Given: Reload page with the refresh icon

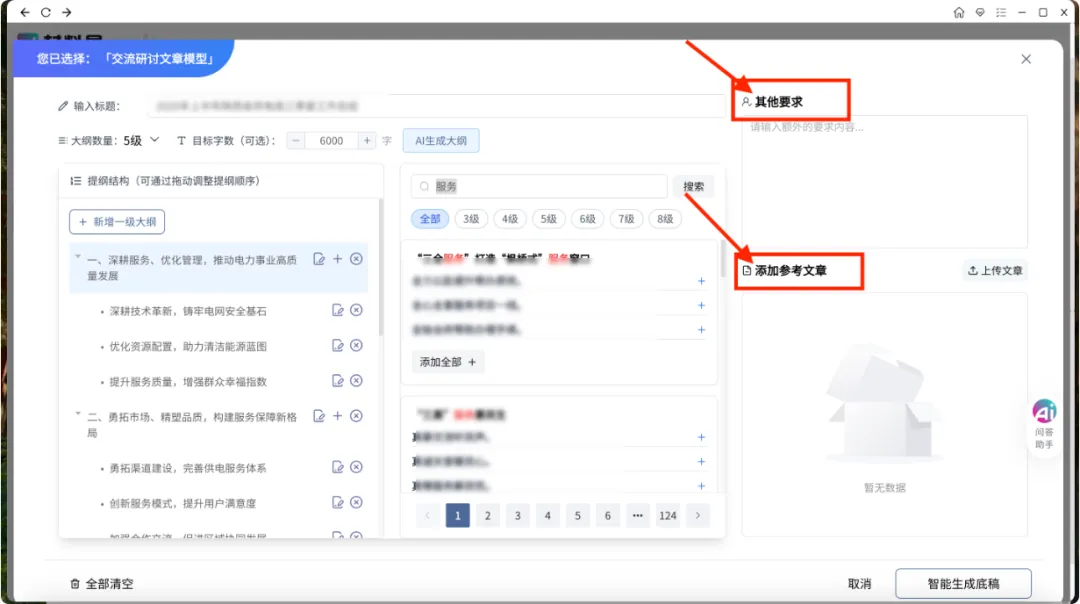Looking at the screenshot, I should pos(45,12).
